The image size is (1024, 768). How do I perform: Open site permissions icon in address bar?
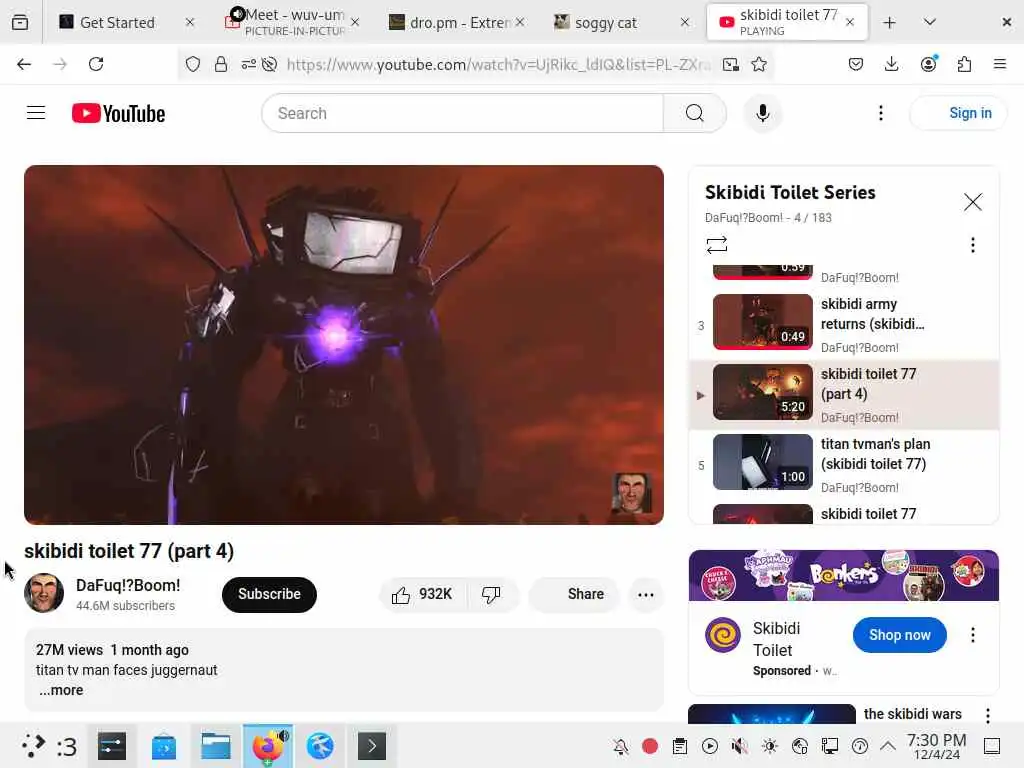tap(248, 64)
